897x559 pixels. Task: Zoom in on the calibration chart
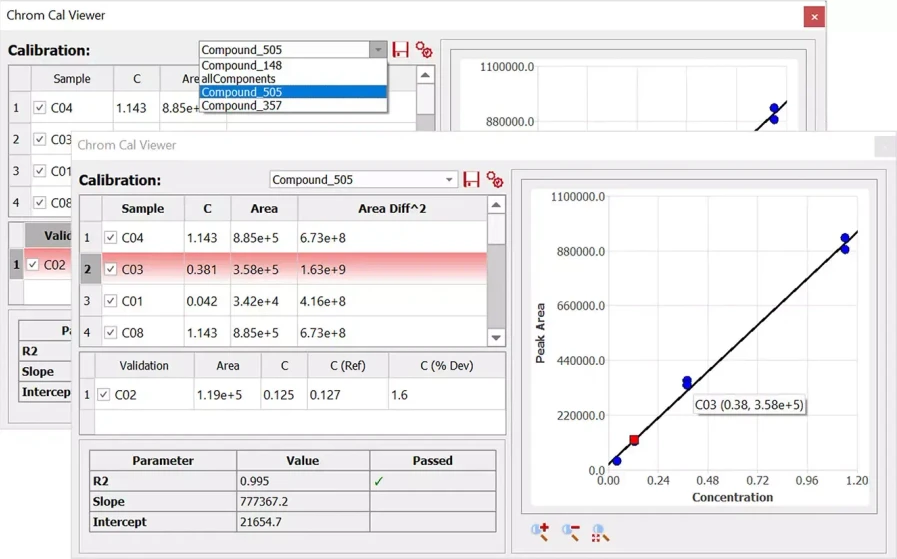coord(540,532)
